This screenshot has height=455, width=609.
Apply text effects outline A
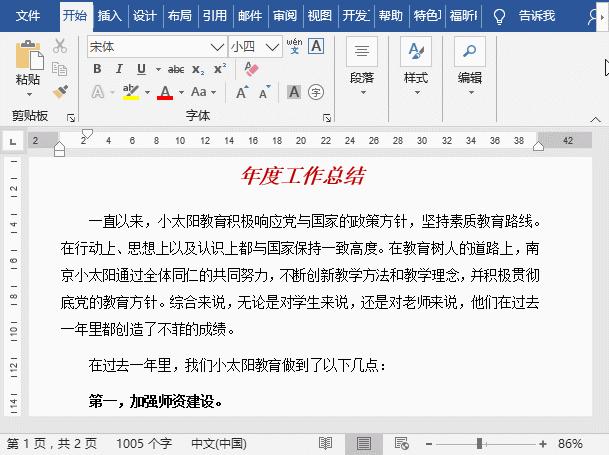pyautogui.click(x=97, y=92)
